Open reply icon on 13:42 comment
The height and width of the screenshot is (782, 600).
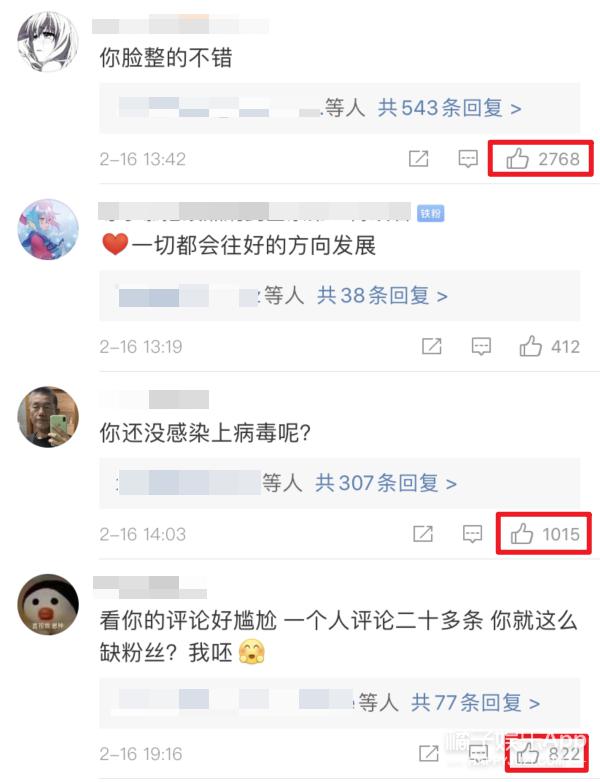pyautogui.click(x=468, y=159)
